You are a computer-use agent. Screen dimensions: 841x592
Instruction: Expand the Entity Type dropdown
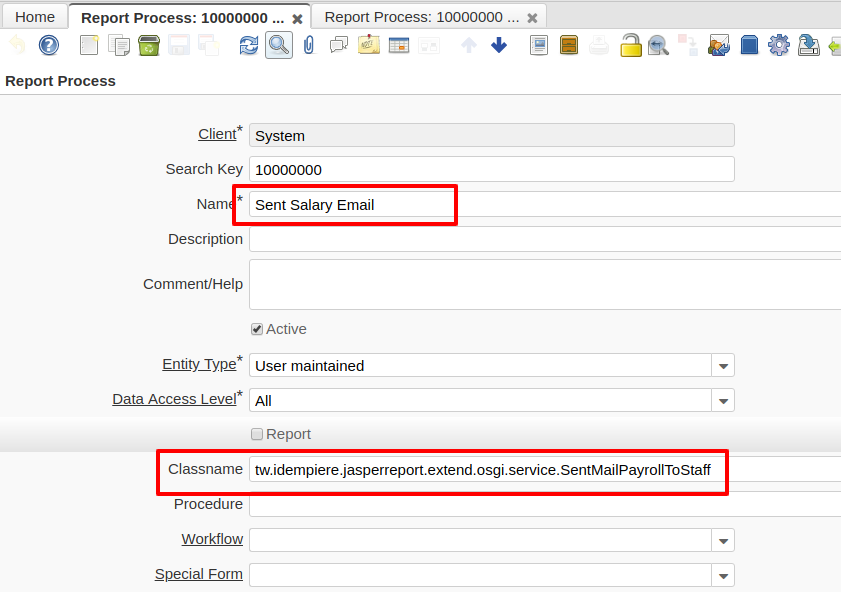[723, 366]
